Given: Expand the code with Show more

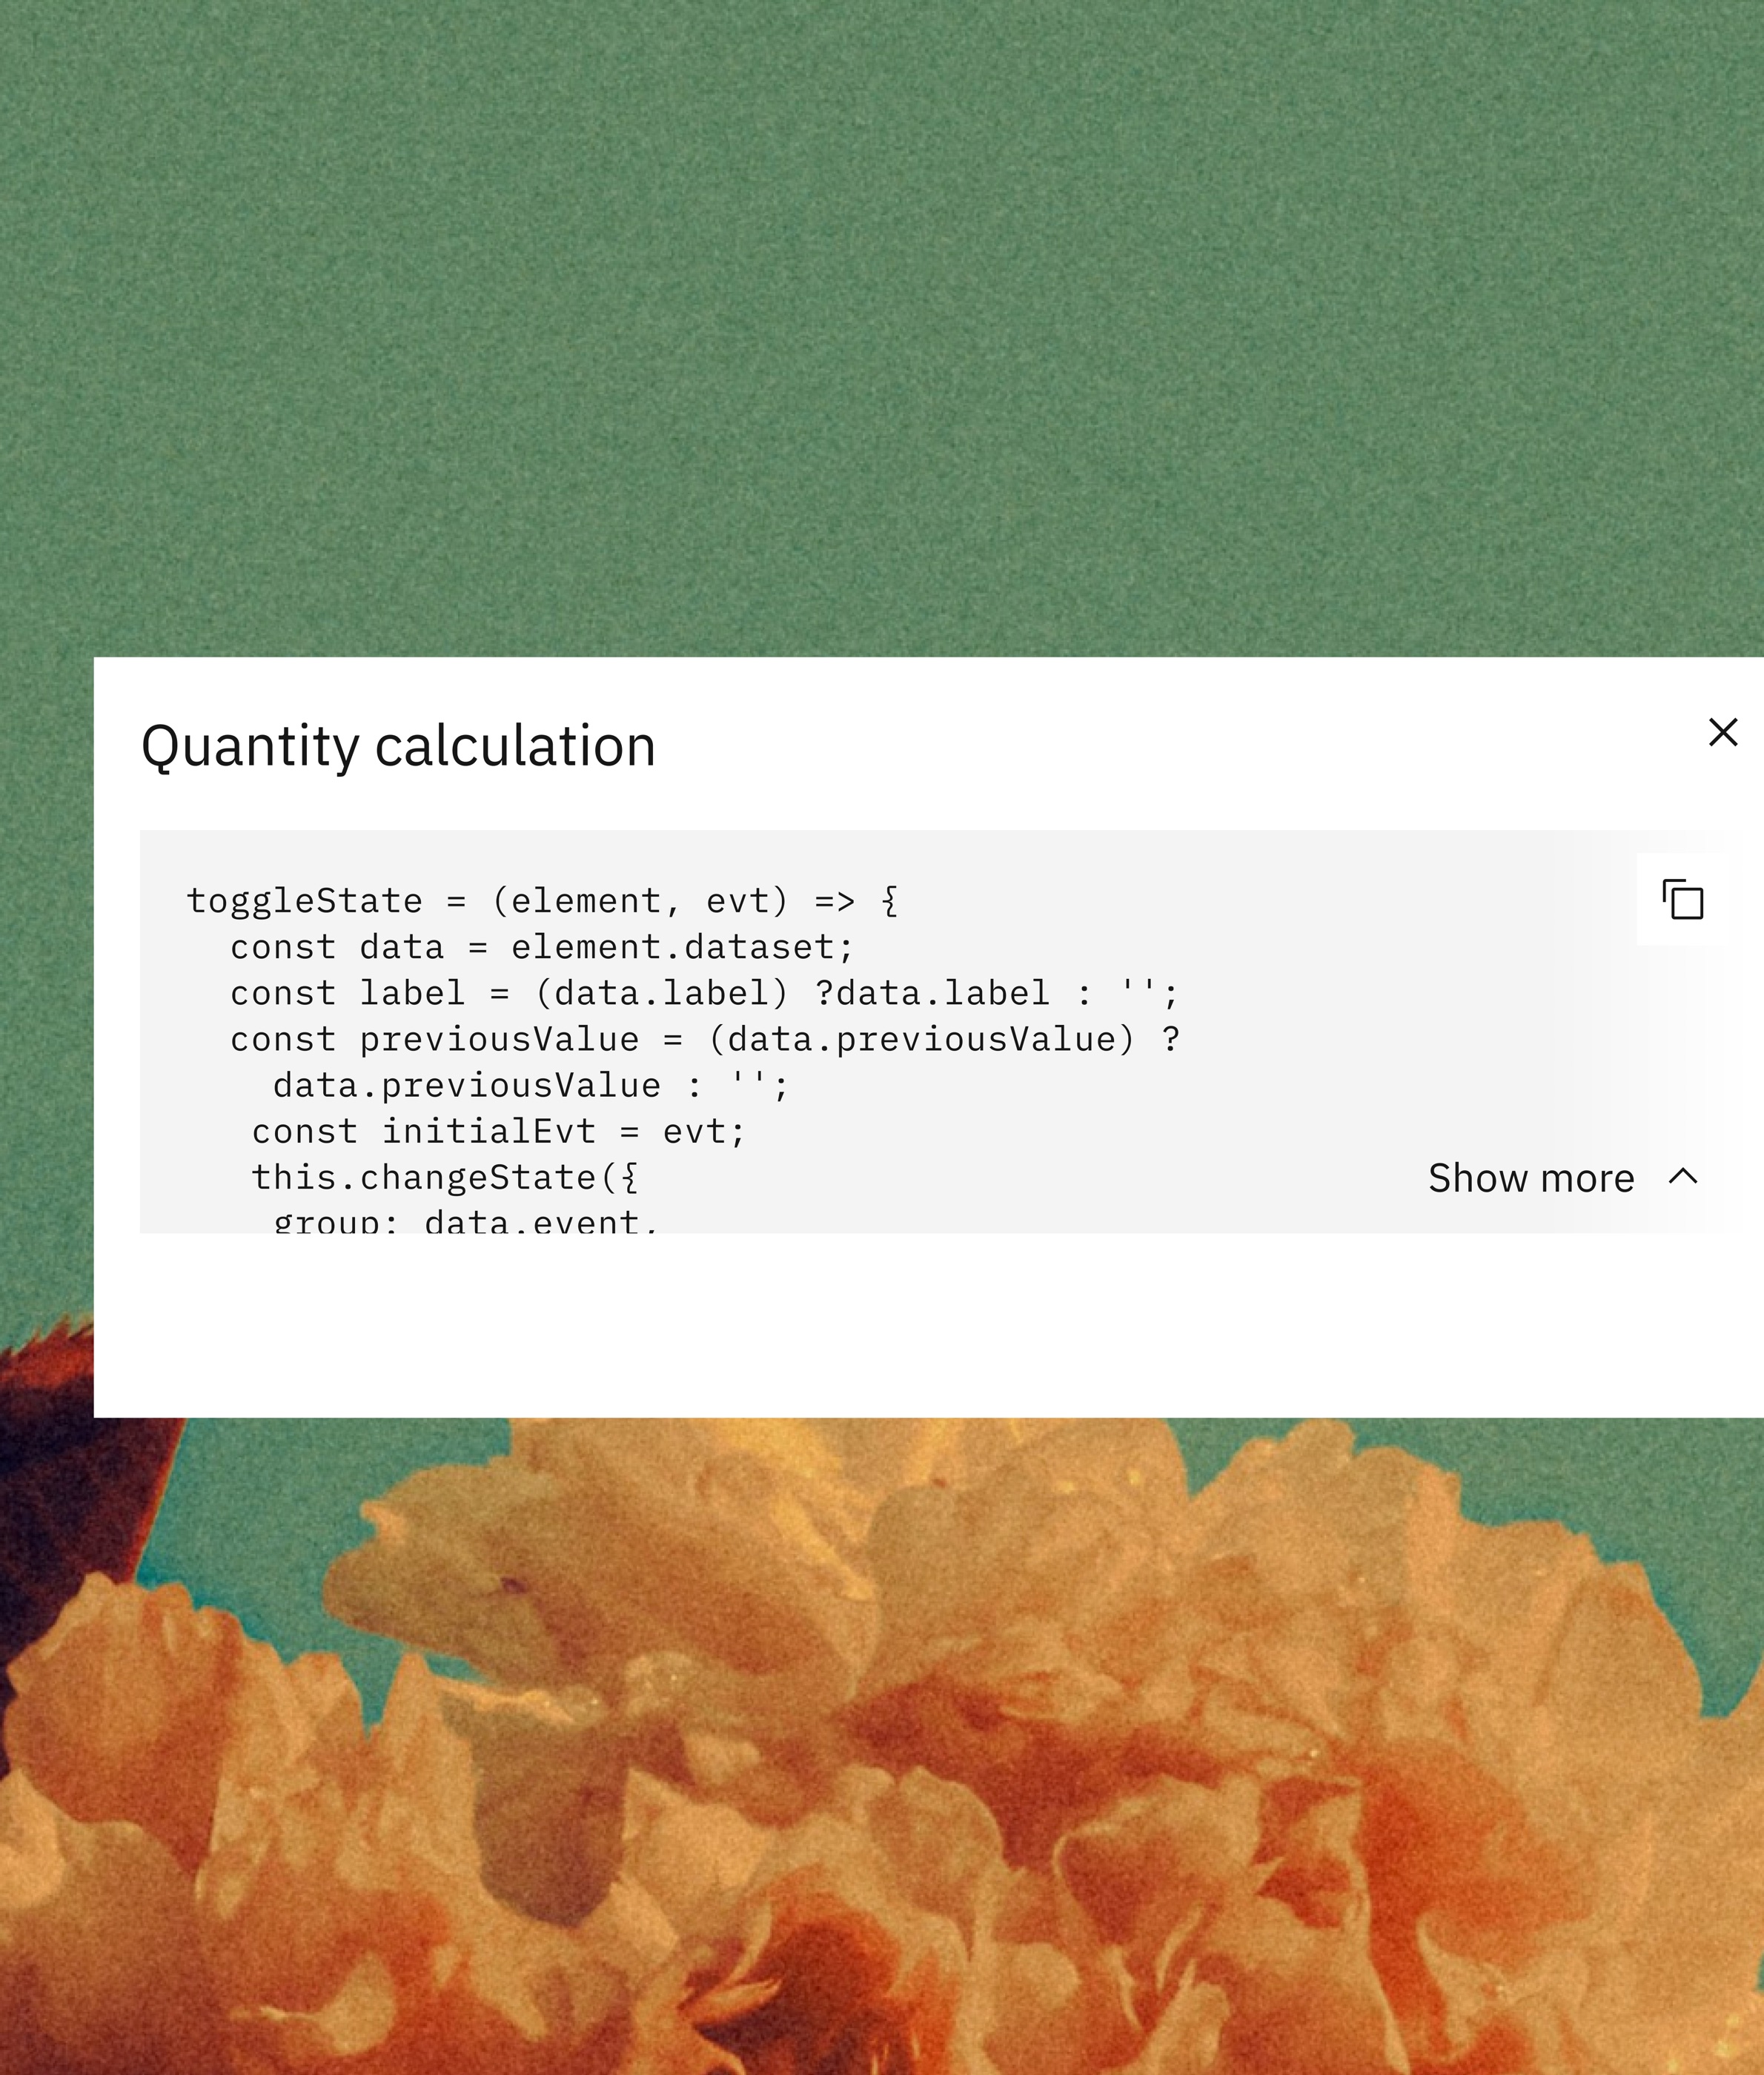Looking at the screenshot, I should 1563,1178.
